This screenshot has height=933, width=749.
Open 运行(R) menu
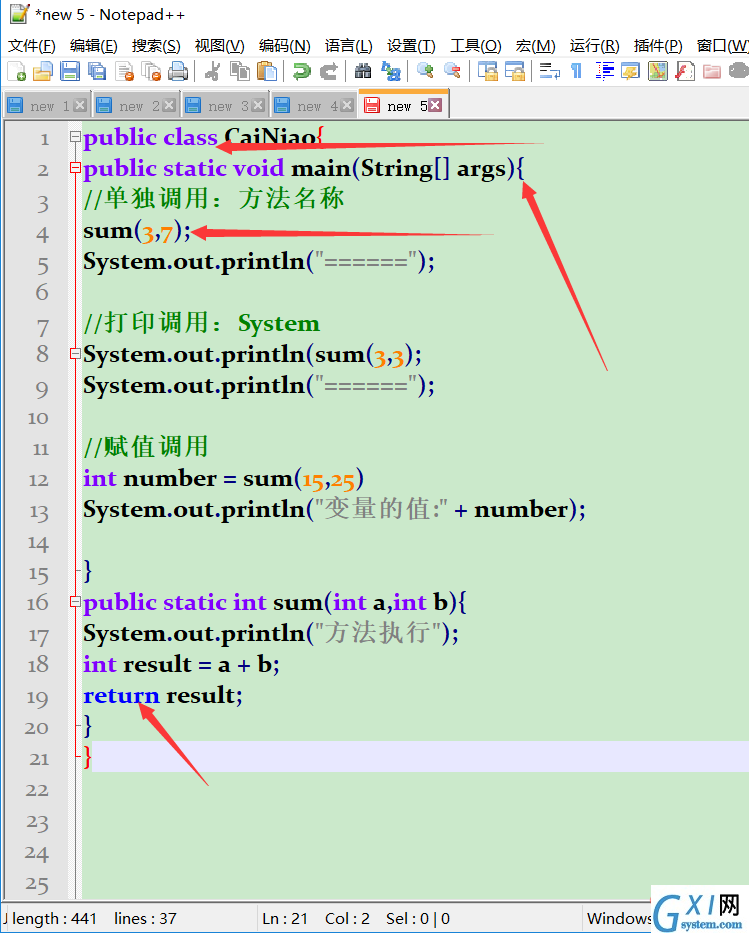(594, 46)
